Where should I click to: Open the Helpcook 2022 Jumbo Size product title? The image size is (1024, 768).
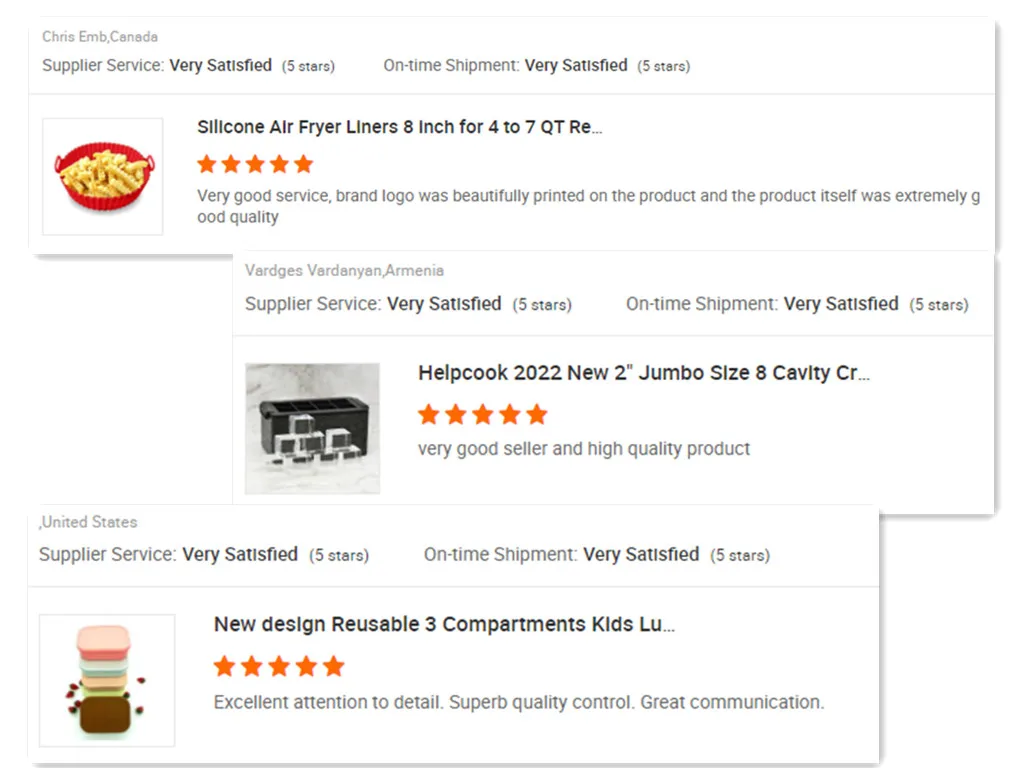[x=643, y=373]
